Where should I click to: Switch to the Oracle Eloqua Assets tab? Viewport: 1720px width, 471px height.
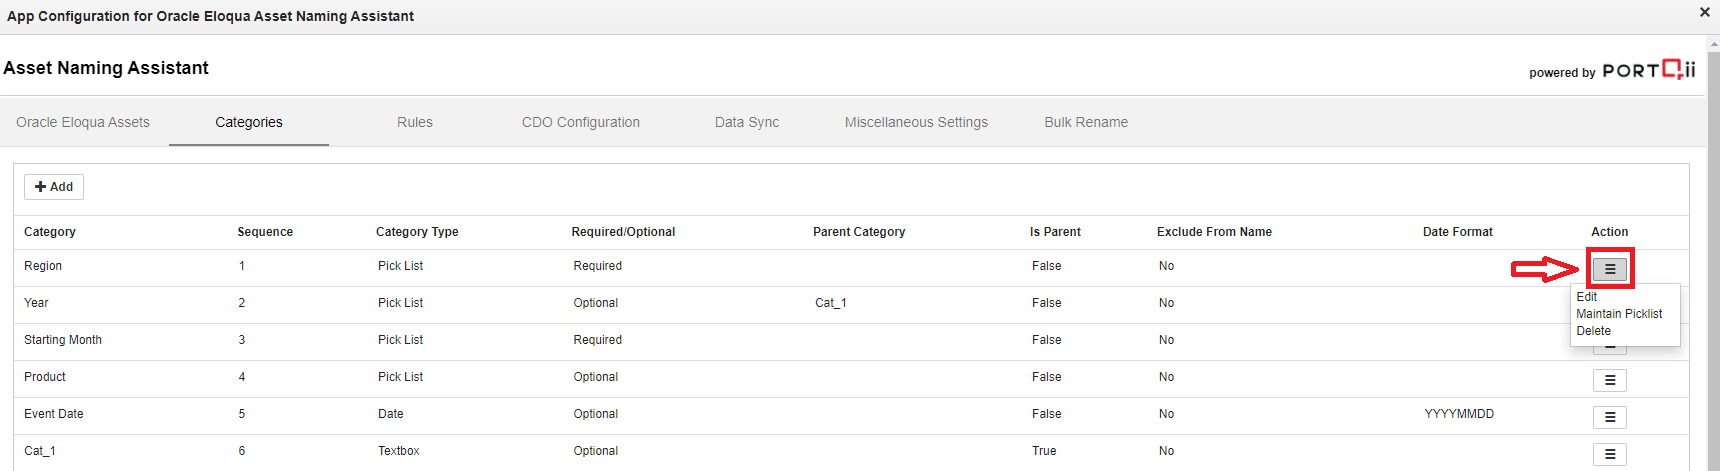[x=83, y=122]
